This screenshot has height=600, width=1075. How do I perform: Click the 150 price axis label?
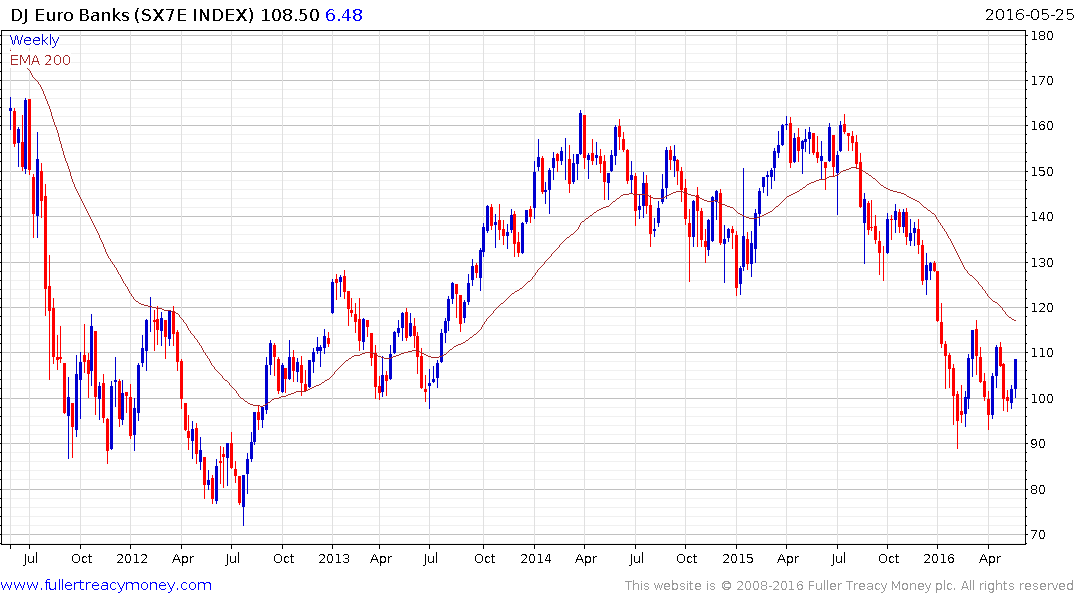[x=1042, y=171]
